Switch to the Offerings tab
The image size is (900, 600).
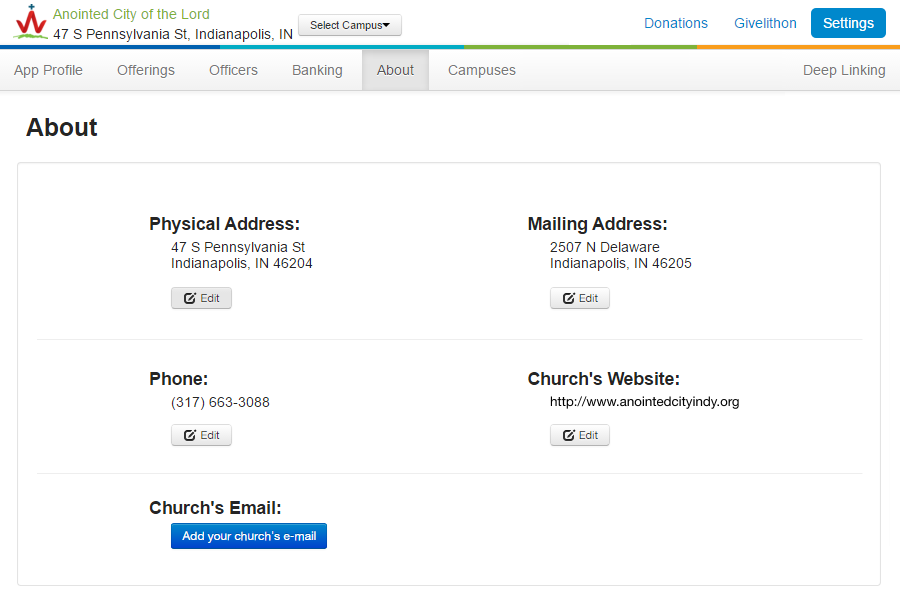point(146,70)
